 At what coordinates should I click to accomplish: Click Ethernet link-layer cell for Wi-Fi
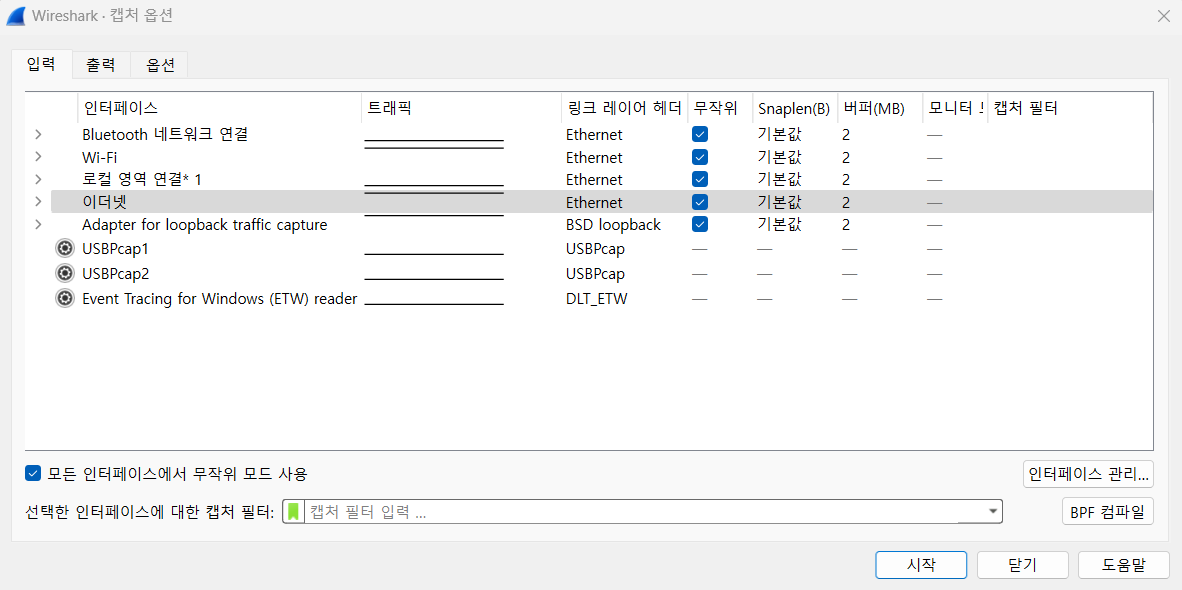click(x=594, y=157)
